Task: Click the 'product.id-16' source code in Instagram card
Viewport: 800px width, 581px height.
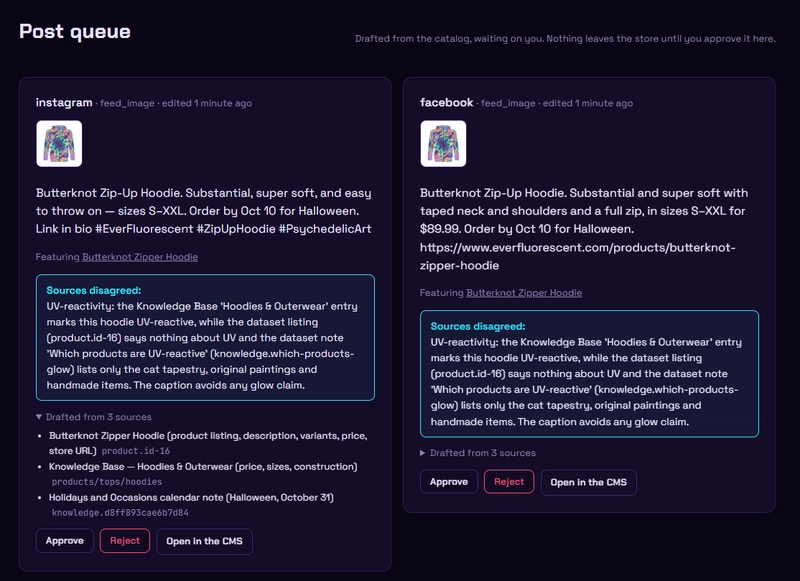Action: click(136, 451)
